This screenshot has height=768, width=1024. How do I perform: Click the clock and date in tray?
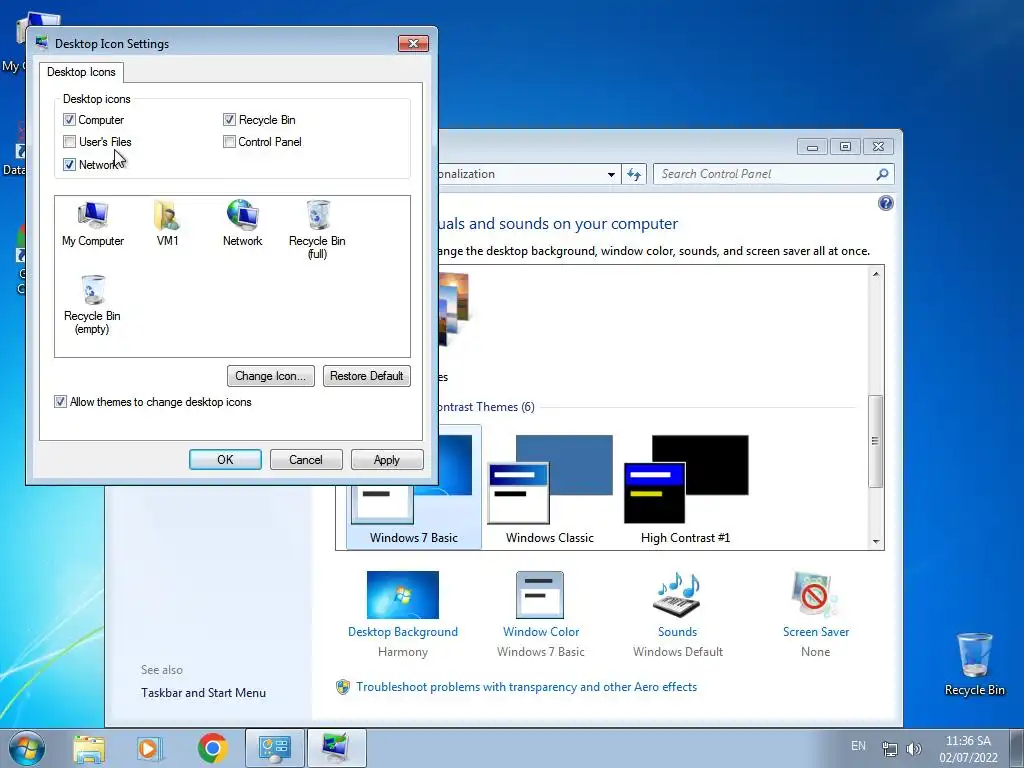(968, 749)
